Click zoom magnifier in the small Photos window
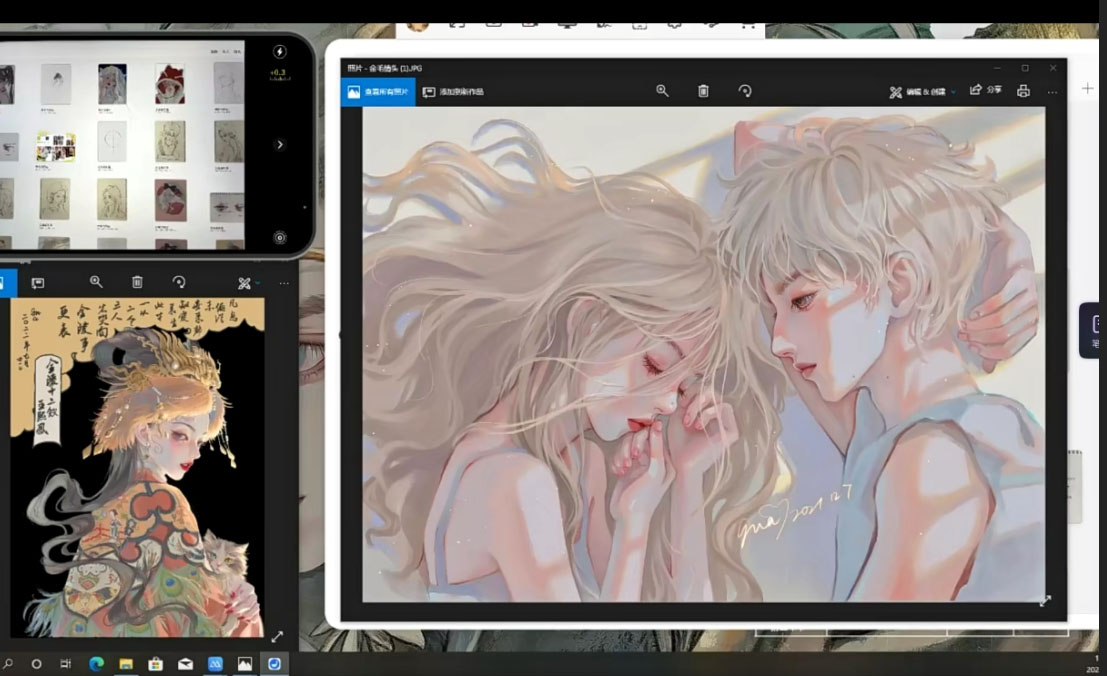This screenshot has width=1107, height=676. tap(96, 282)
